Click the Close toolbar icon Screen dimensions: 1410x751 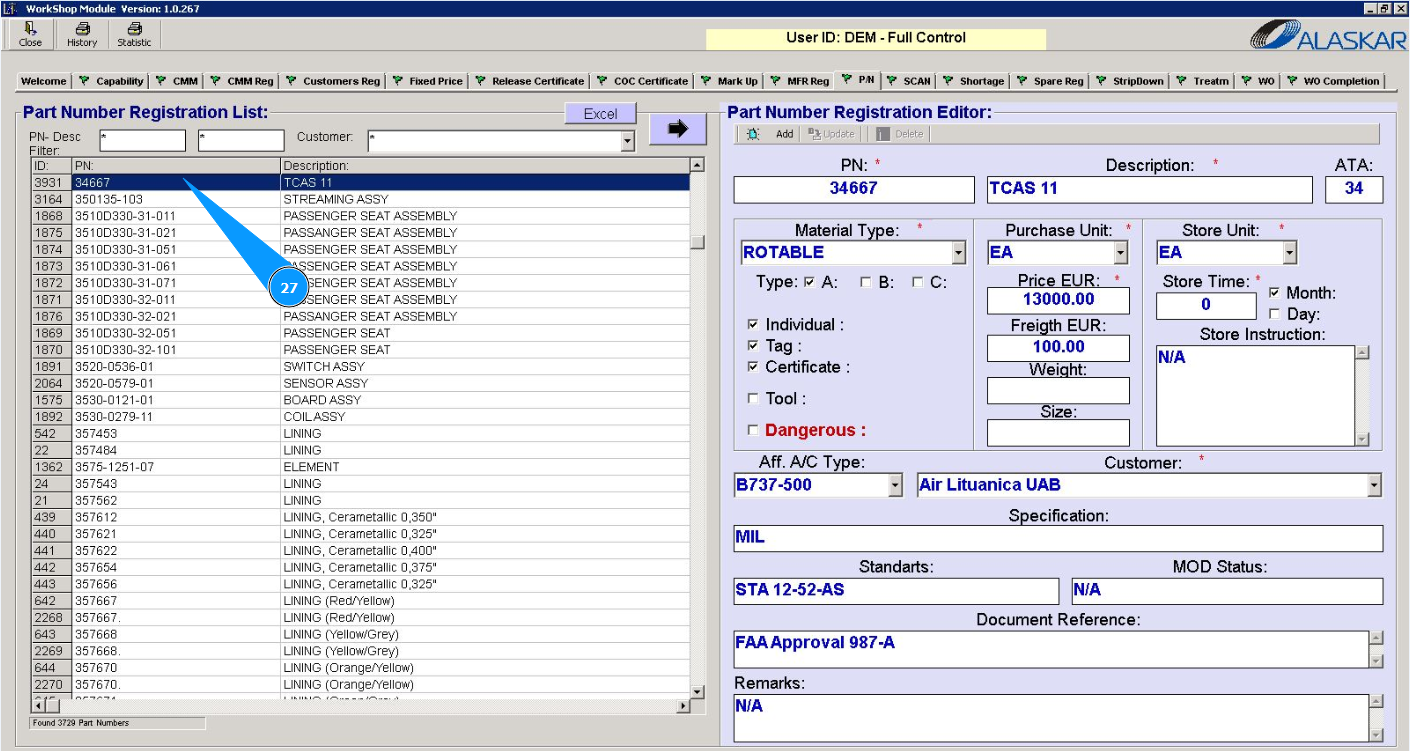coord(31,35)
